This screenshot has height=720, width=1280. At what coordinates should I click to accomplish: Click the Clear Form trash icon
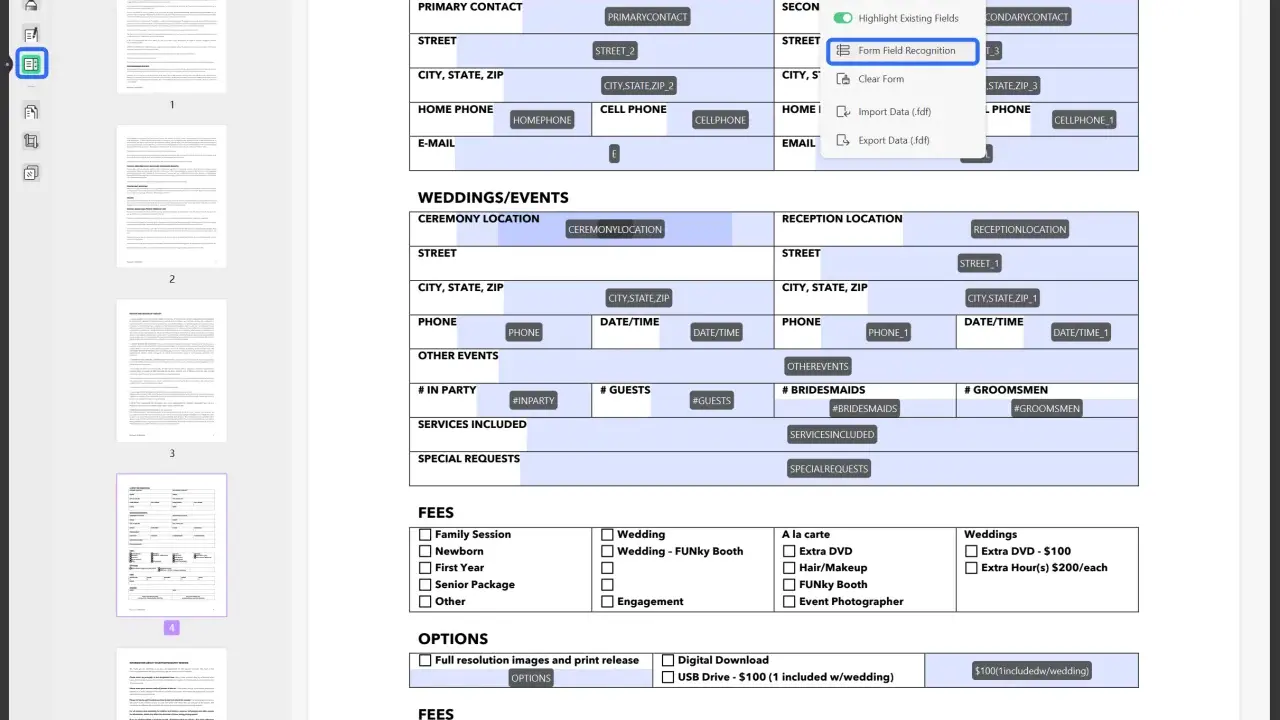[x=843, y=79]
